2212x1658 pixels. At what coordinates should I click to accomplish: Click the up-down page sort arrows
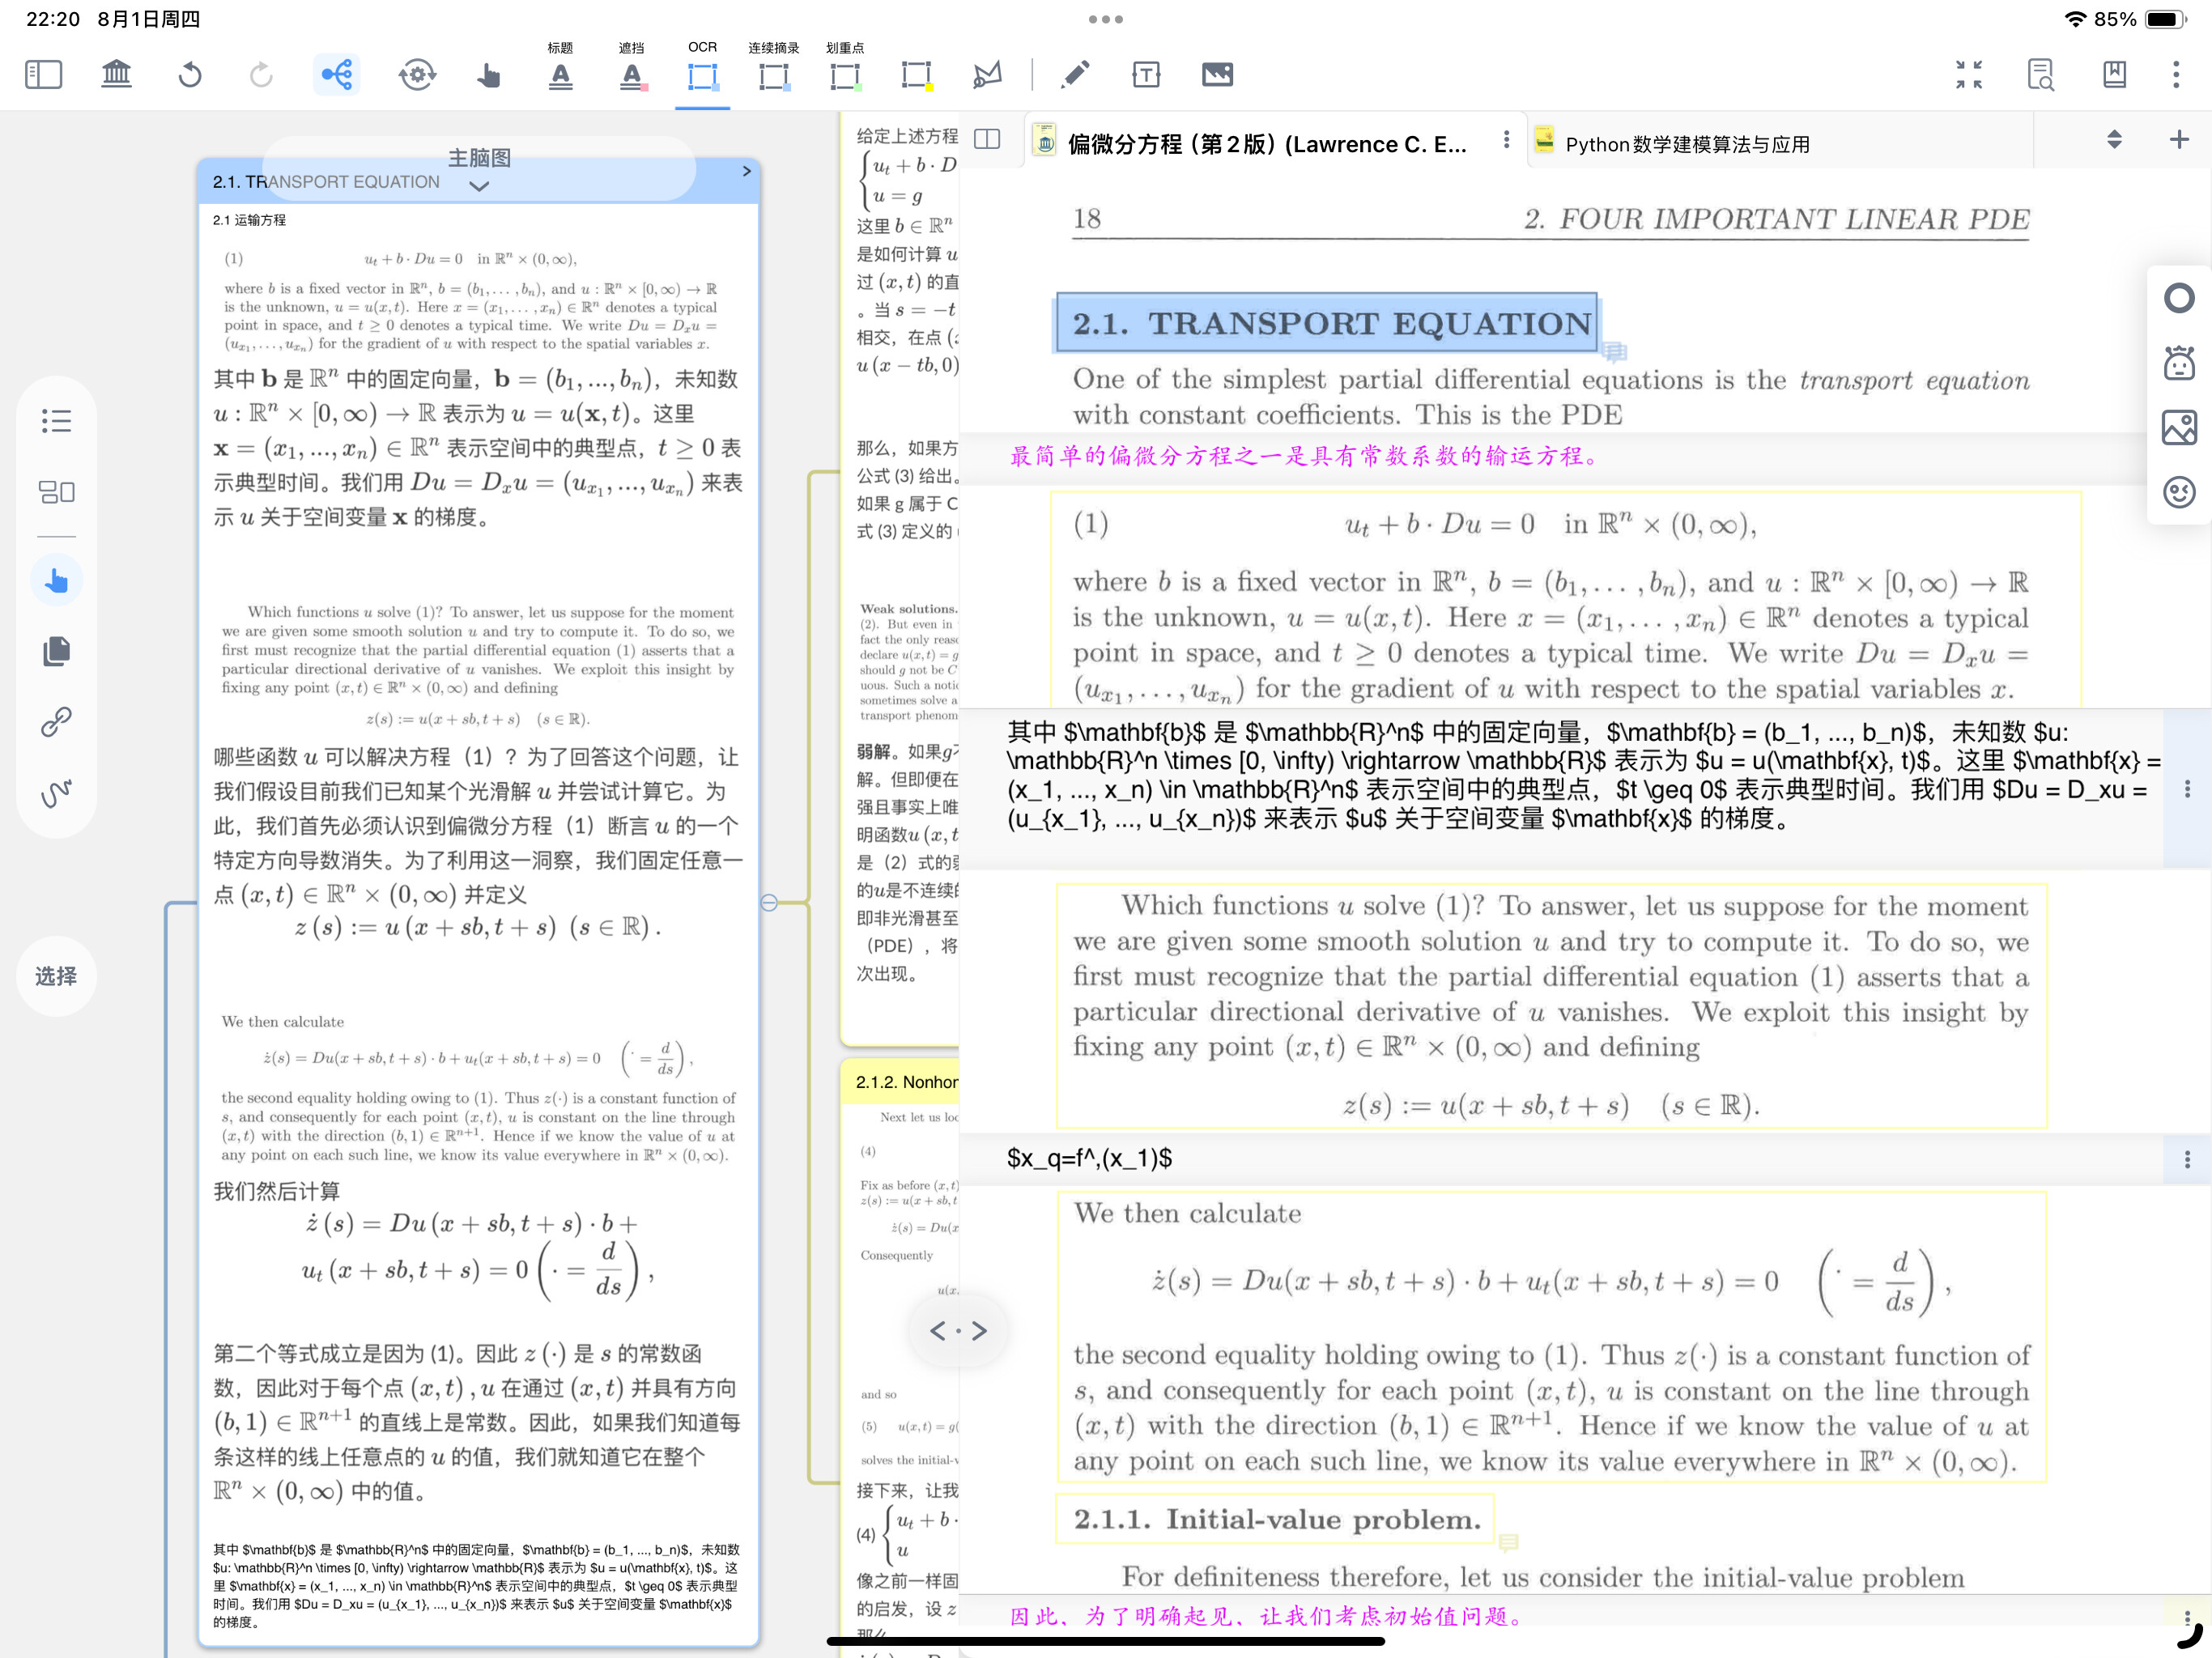coord(2114,139)
